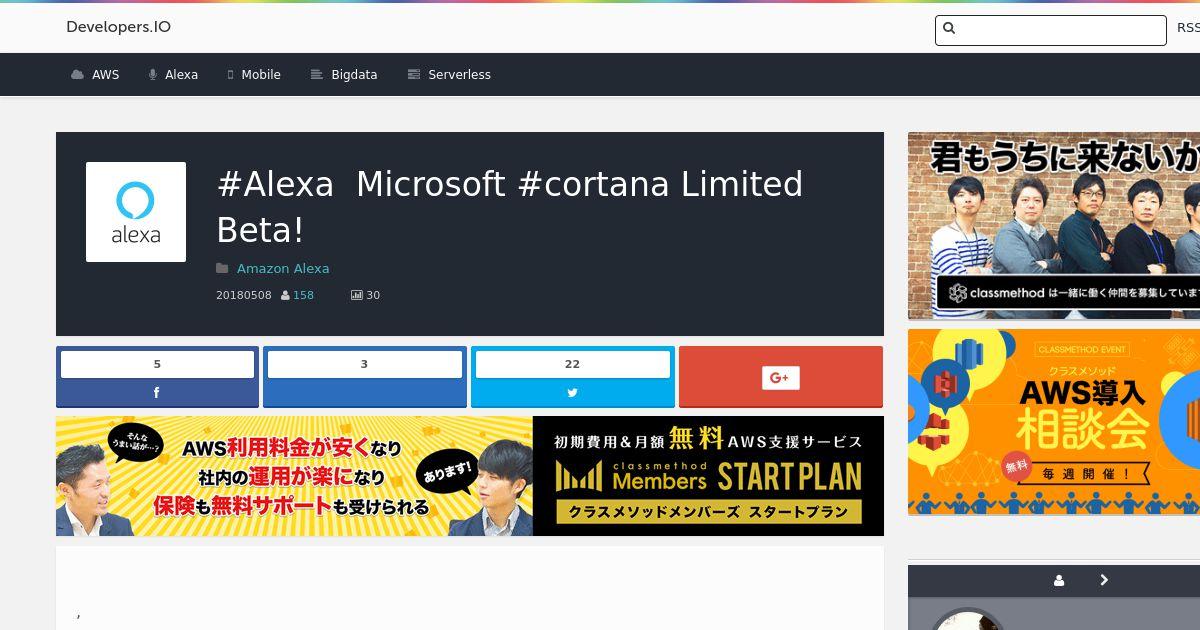Click the phone icon beside Mobile

pos(231,75)
